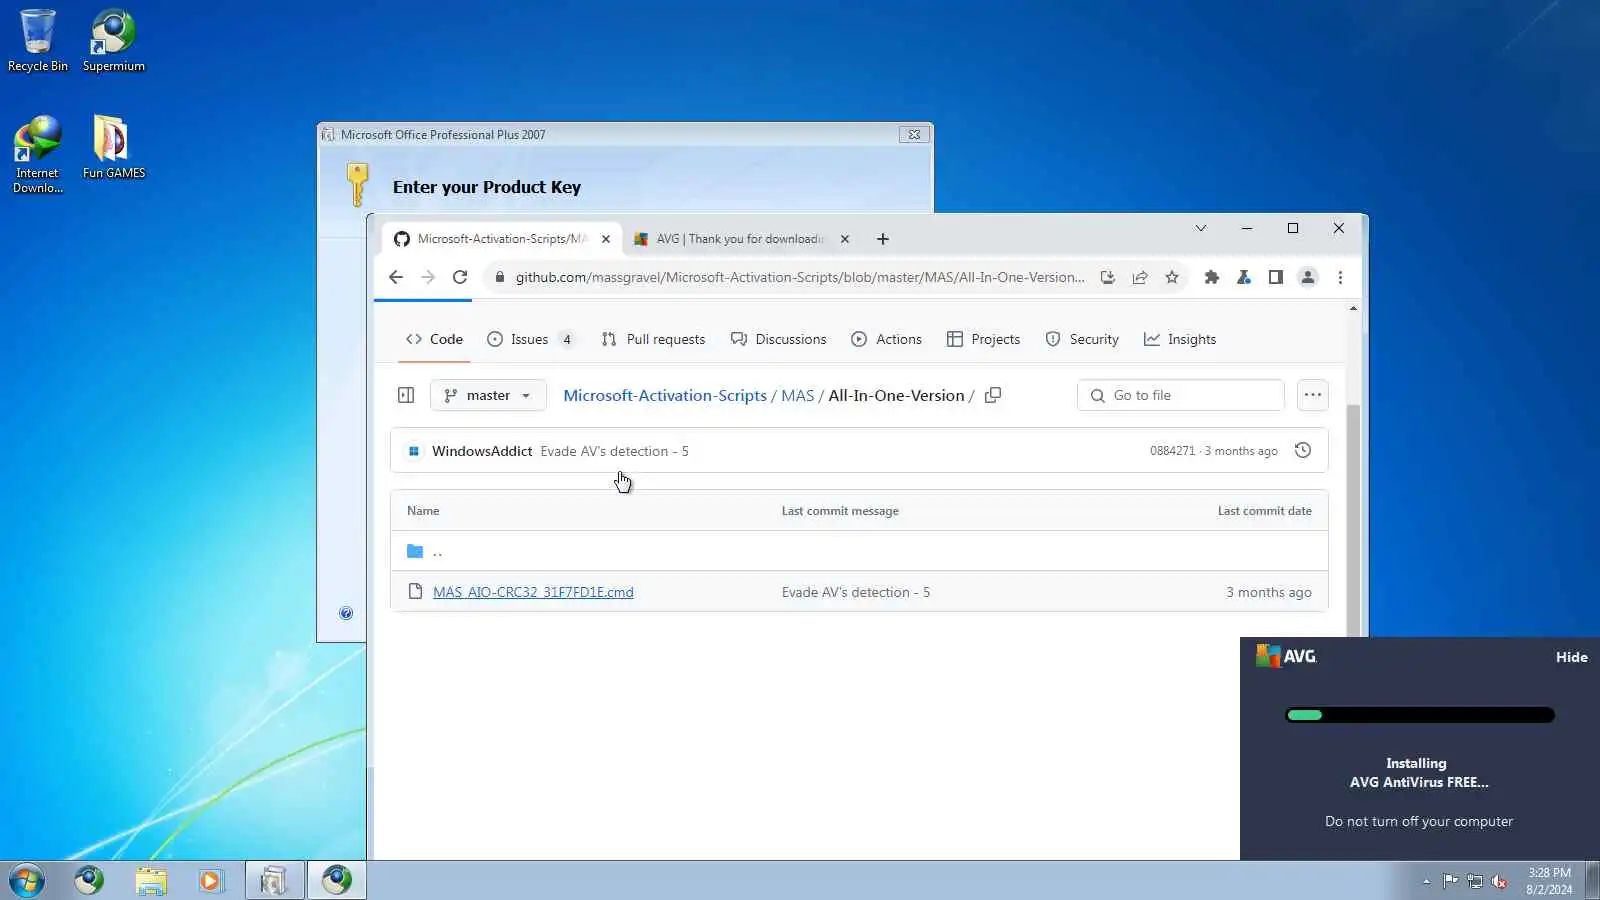Click the Go to file search field

(x=1180, y=395)
